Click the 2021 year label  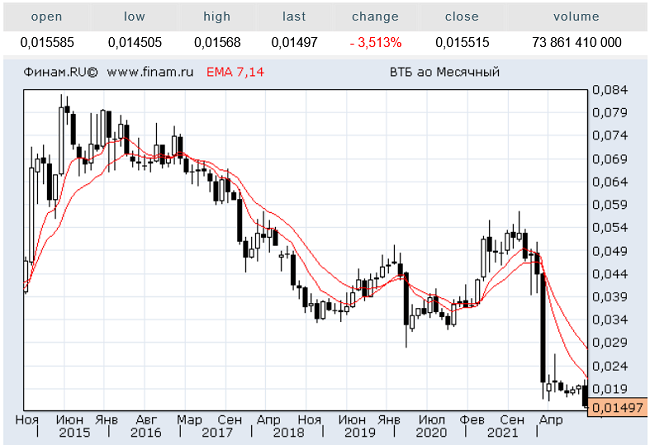502,433
